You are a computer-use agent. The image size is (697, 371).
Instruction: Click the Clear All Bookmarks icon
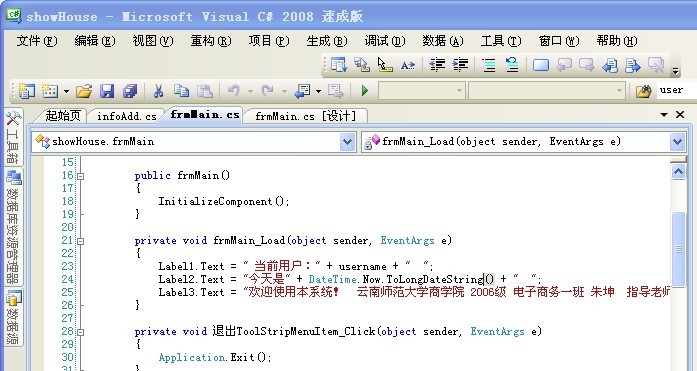(x=656, y=65)
